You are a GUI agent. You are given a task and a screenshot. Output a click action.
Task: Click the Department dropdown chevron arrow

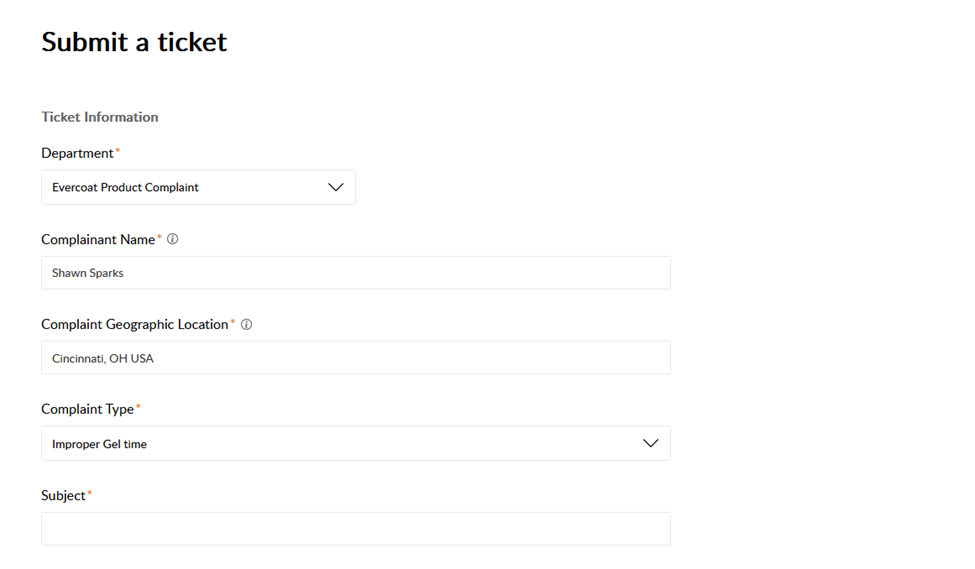pyautogui.click(x=336, y=187)
